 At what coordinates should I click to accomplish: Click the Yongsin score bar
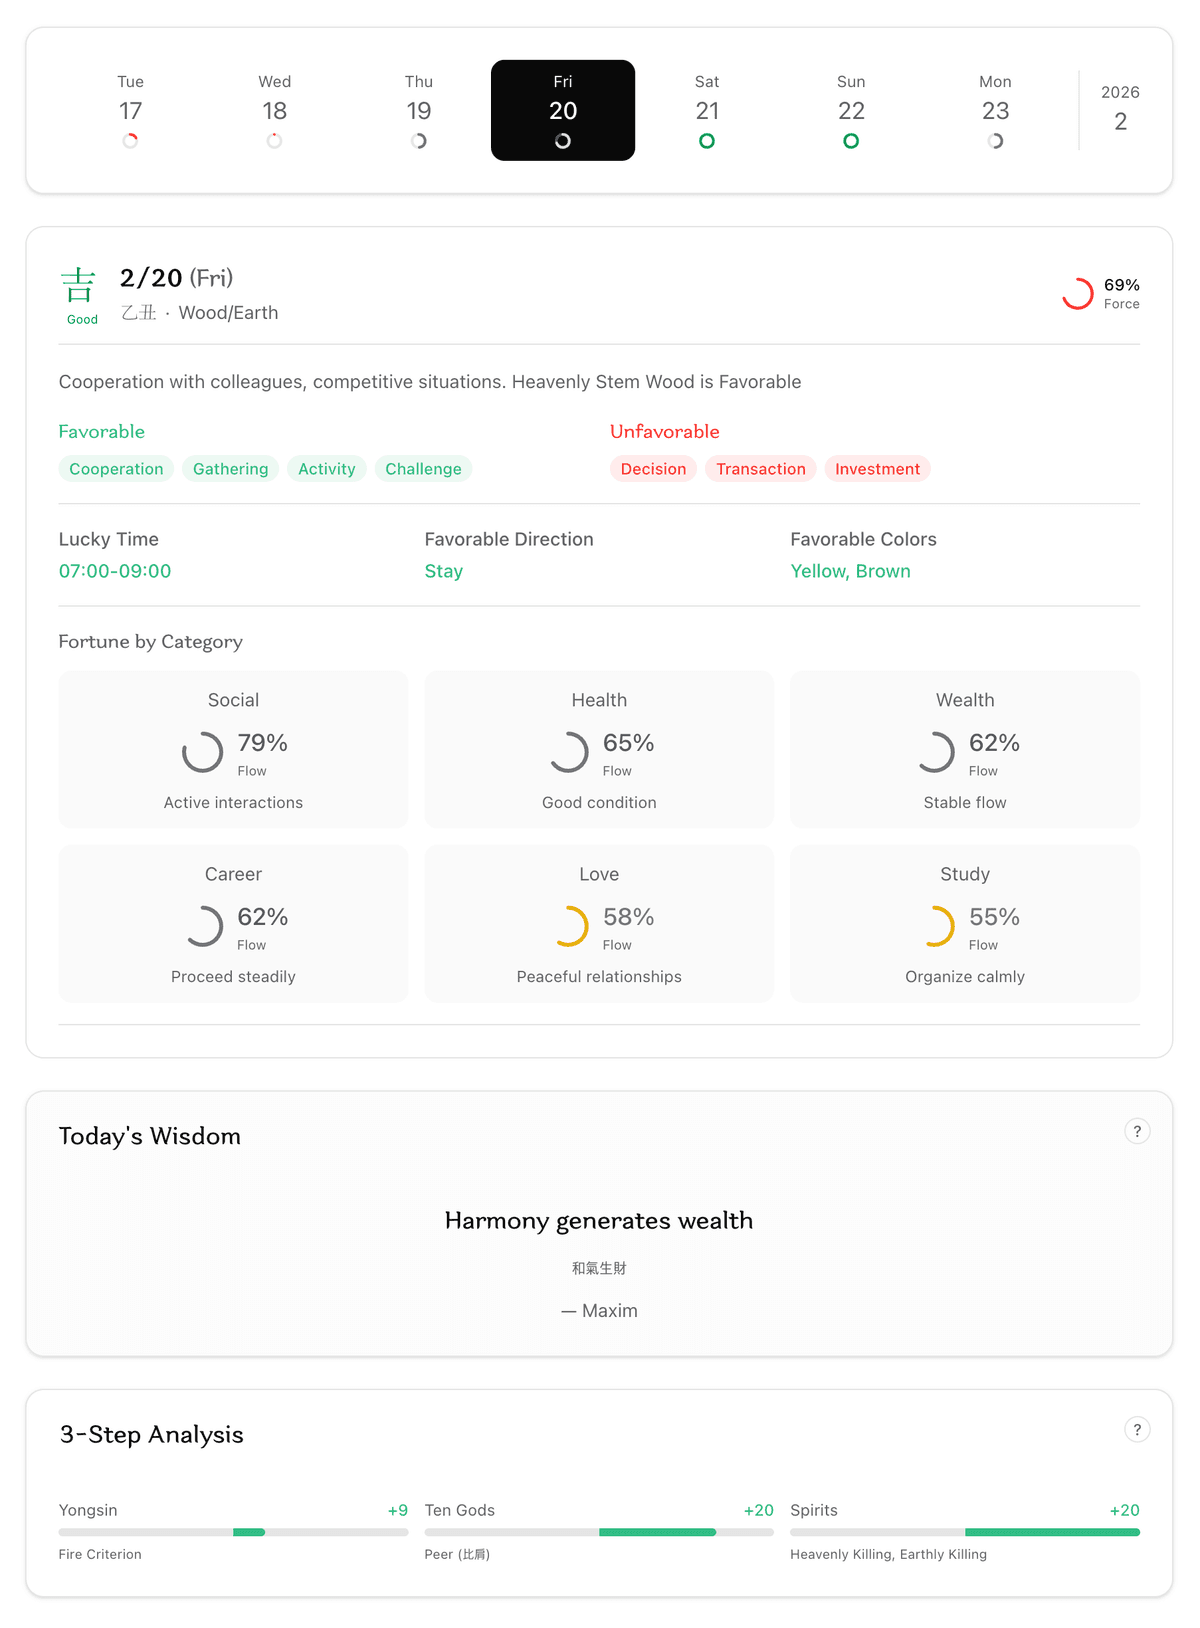233,1532
